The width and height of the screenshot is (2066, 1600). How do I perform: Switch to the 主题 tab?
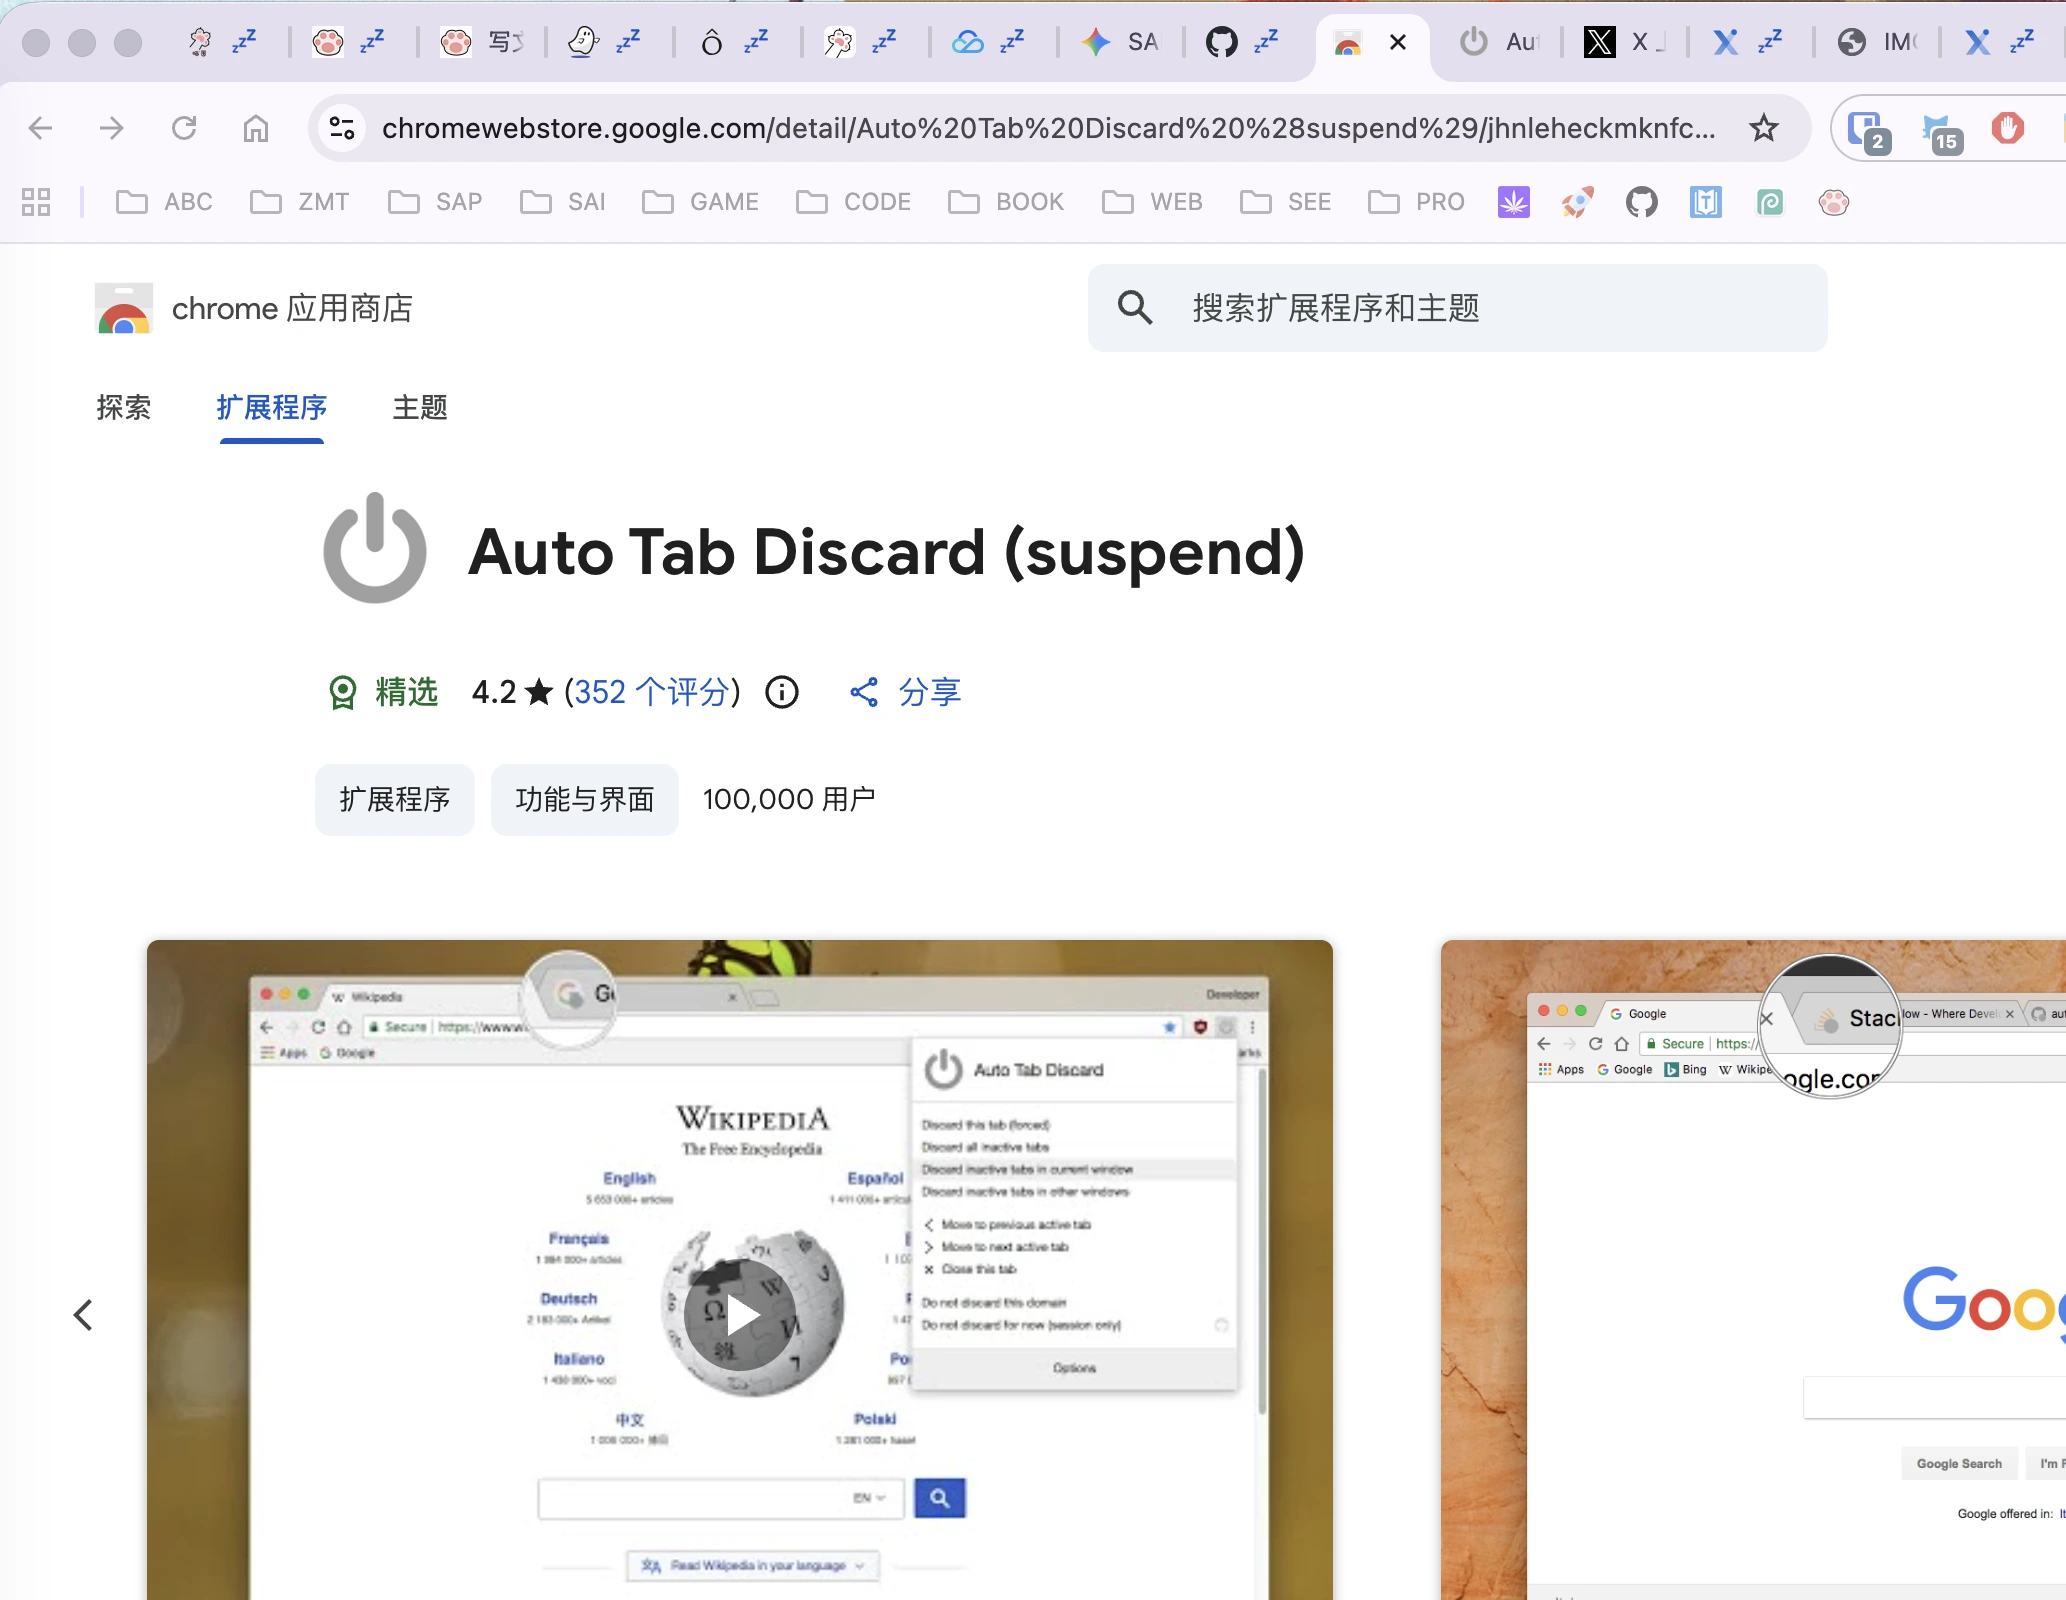(419, 408)
